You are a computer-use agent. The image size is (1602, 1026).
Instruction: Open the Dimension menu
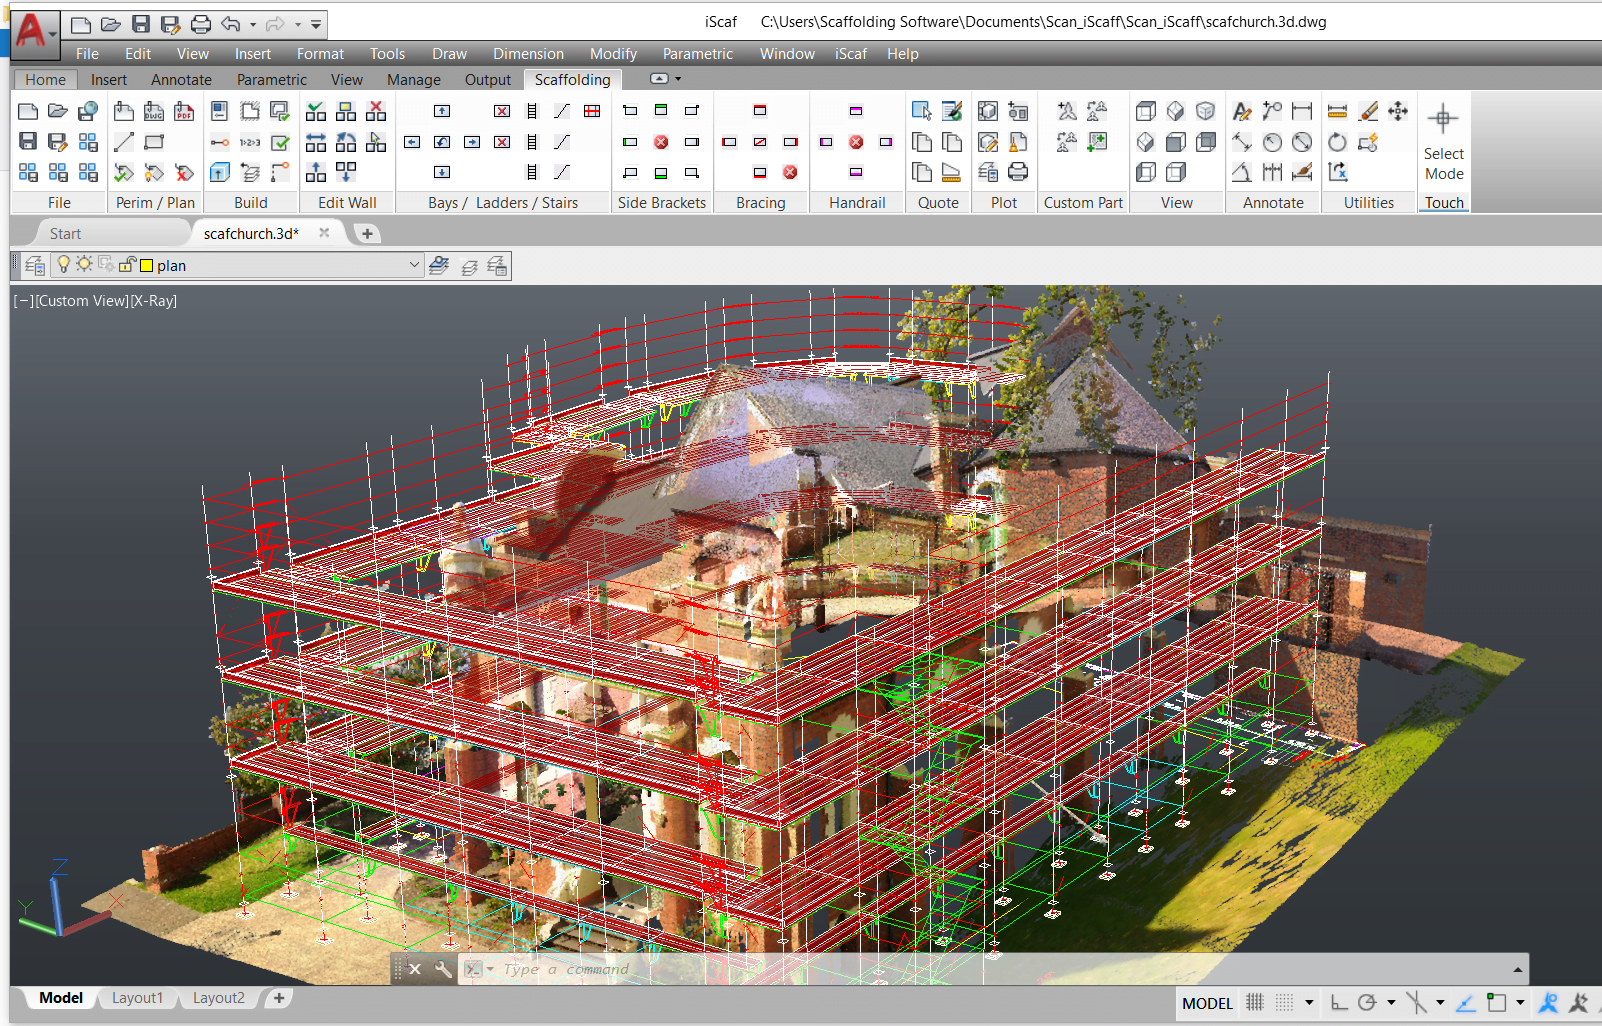pos(528,54)
